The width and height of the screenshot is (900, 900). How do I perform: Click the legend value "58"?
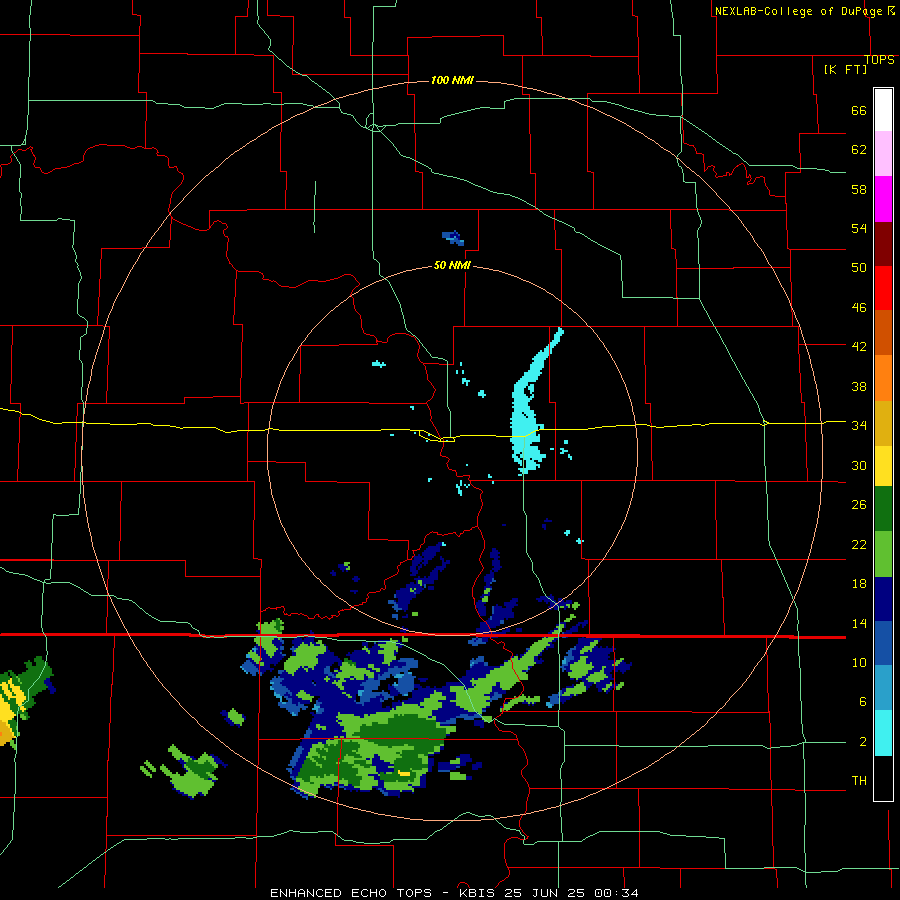coord(859,189)
